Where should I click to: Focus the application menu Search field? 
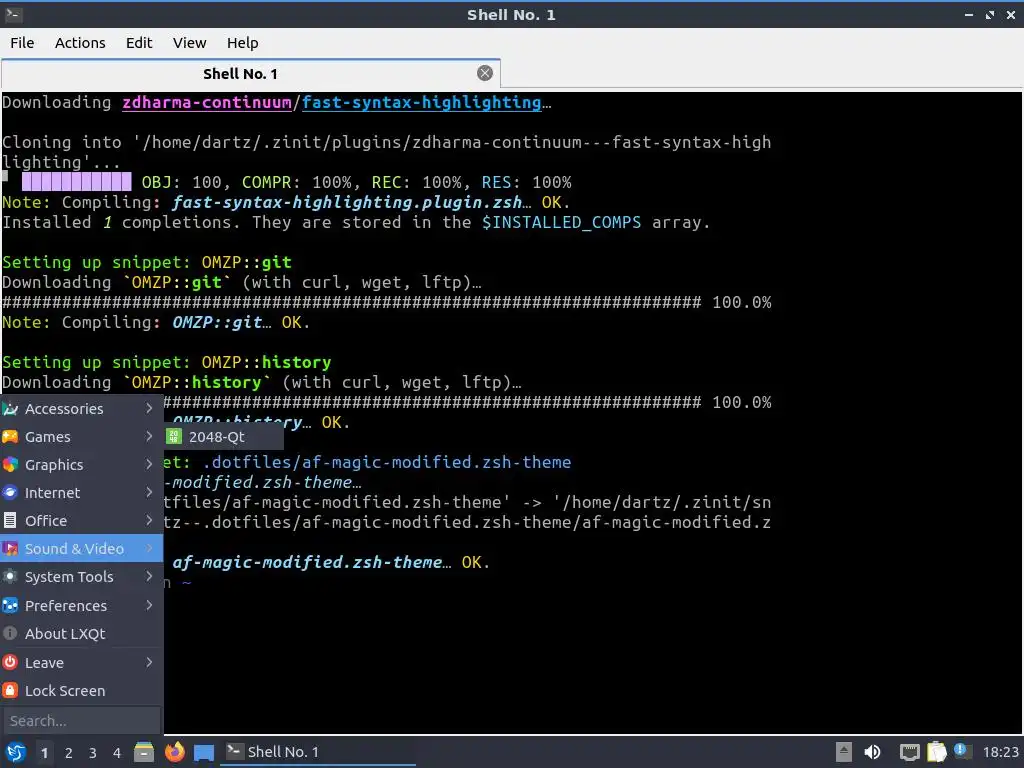tap(82, 721)
